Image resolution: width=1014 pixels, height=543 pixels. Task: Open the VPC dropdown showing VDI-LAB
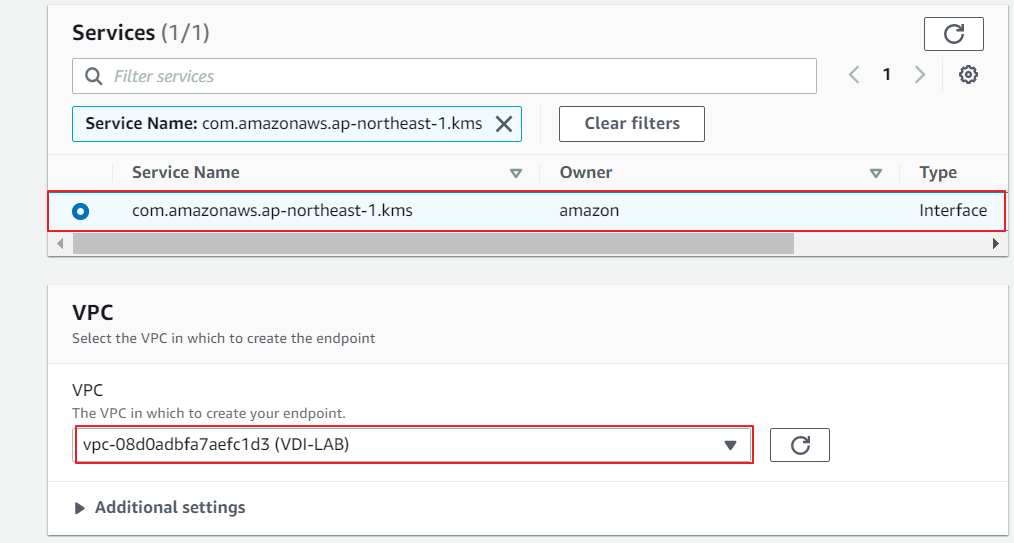[413, 445]
